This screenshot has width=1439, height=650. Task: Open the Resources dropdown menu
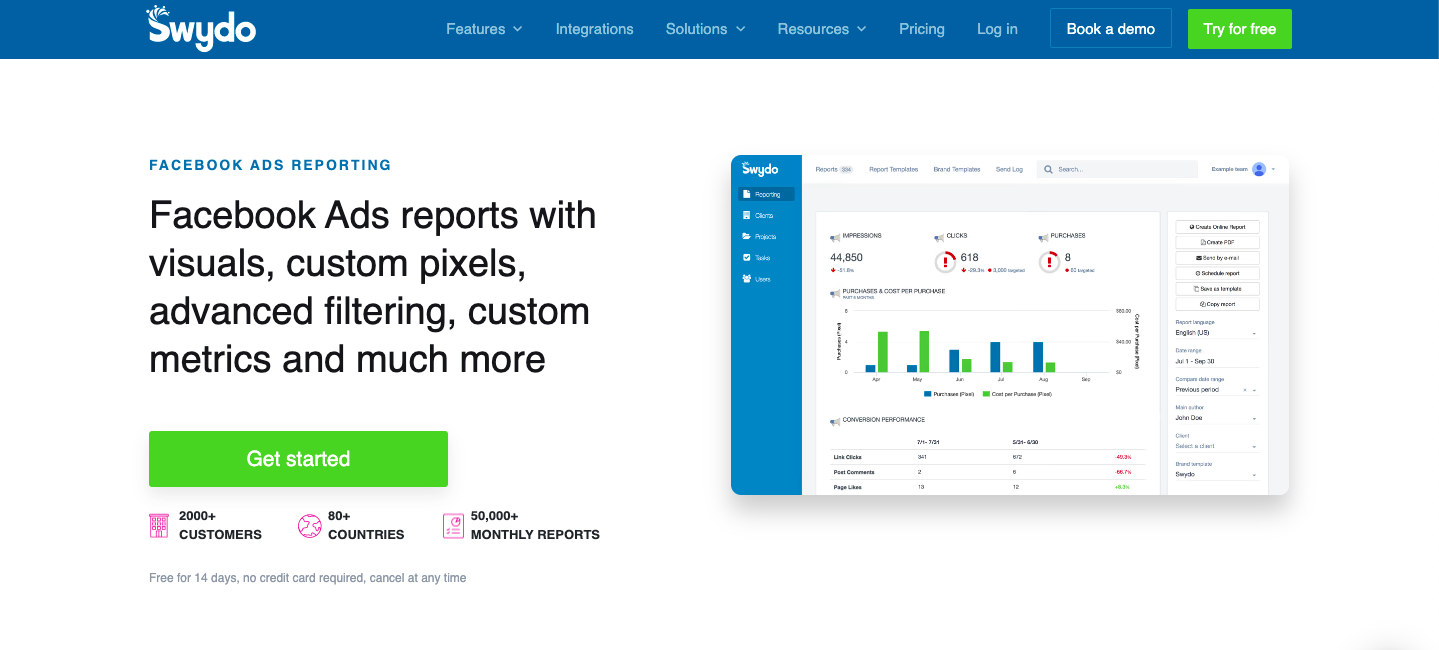tap(822, 29)
